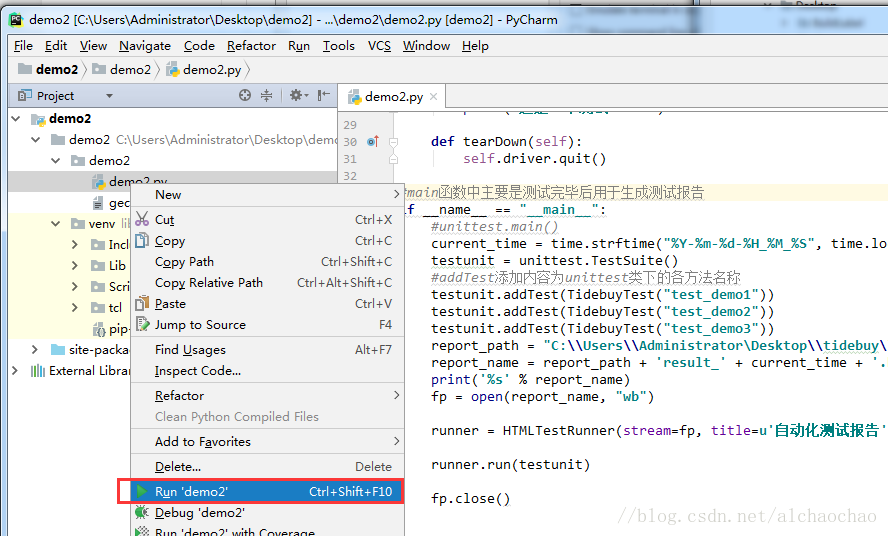Image resolution: width=888 pixels, height=536 pixels.
Task: Open the VCS menu
Action: pos(379,46)
